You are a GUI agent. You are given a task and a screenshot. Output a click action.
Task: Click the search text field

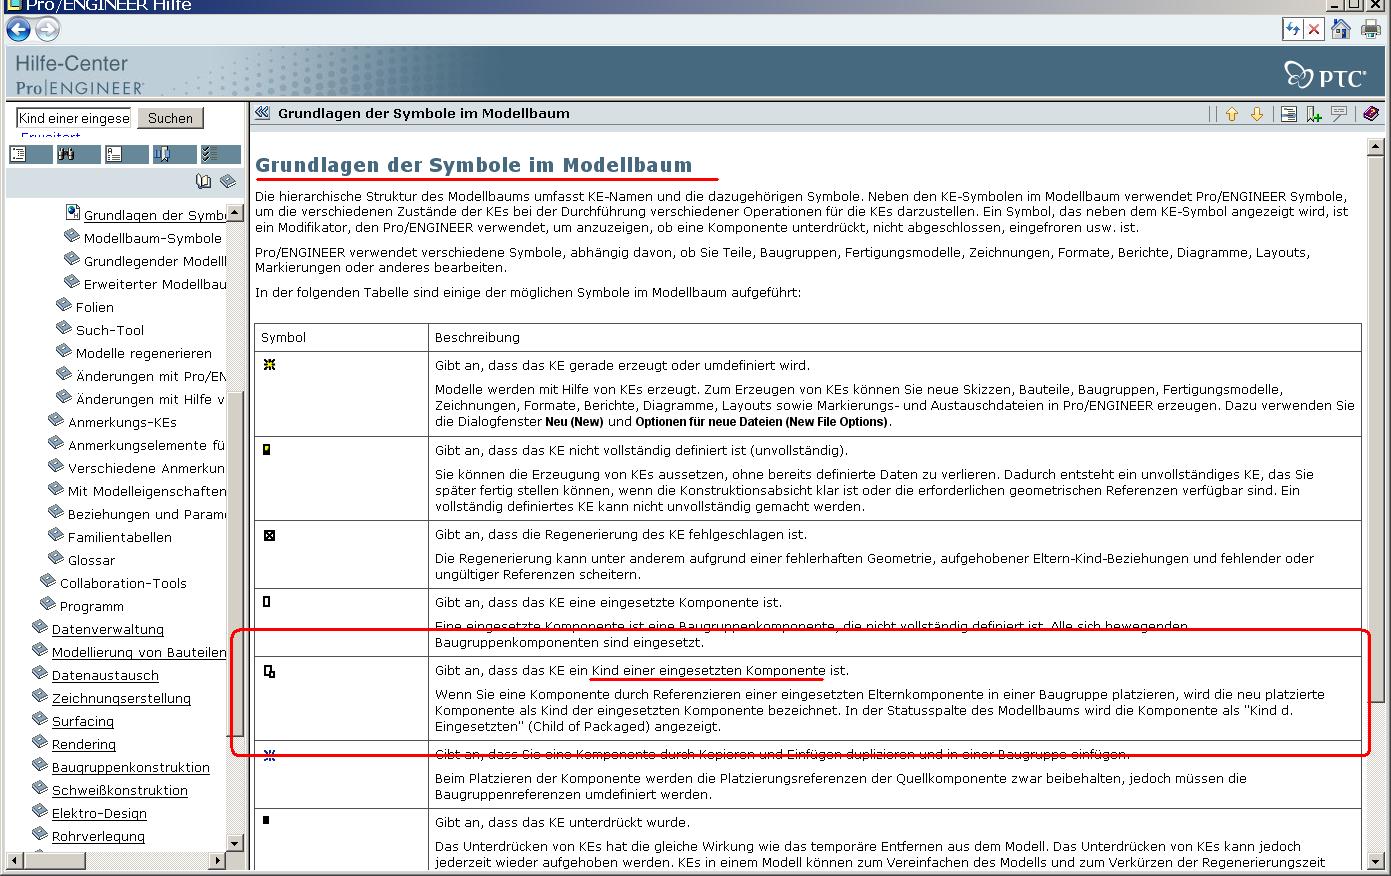click(x=74, y=118)
